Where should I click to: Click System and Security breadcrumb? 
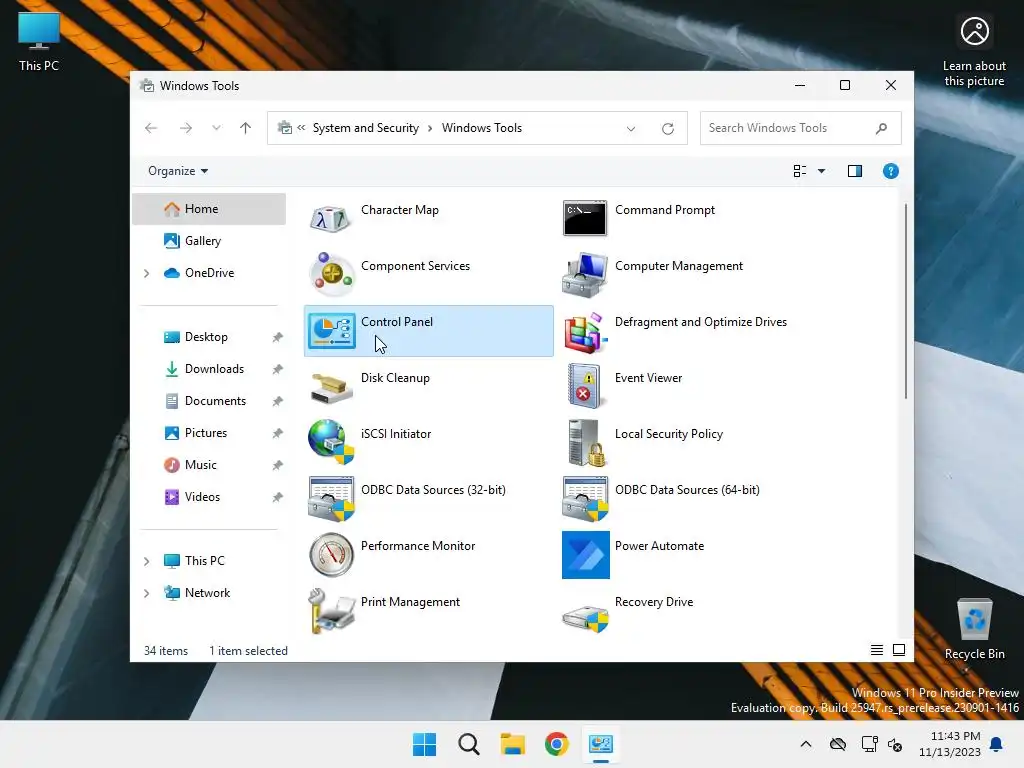[x=366, y=128]
